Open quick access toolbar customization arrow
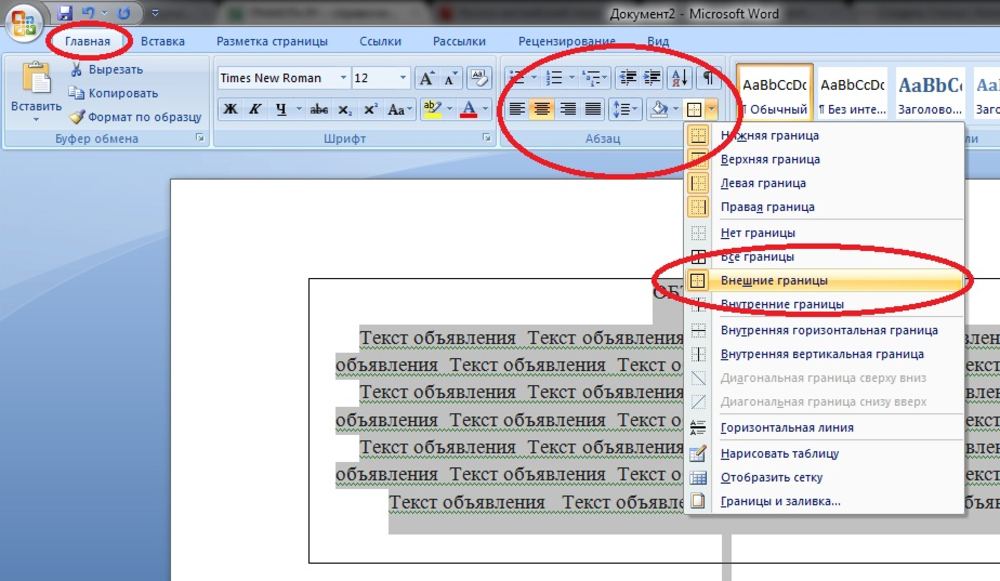Image resolution: width=1000 pixels, height=581 pixels. point(155,12)
